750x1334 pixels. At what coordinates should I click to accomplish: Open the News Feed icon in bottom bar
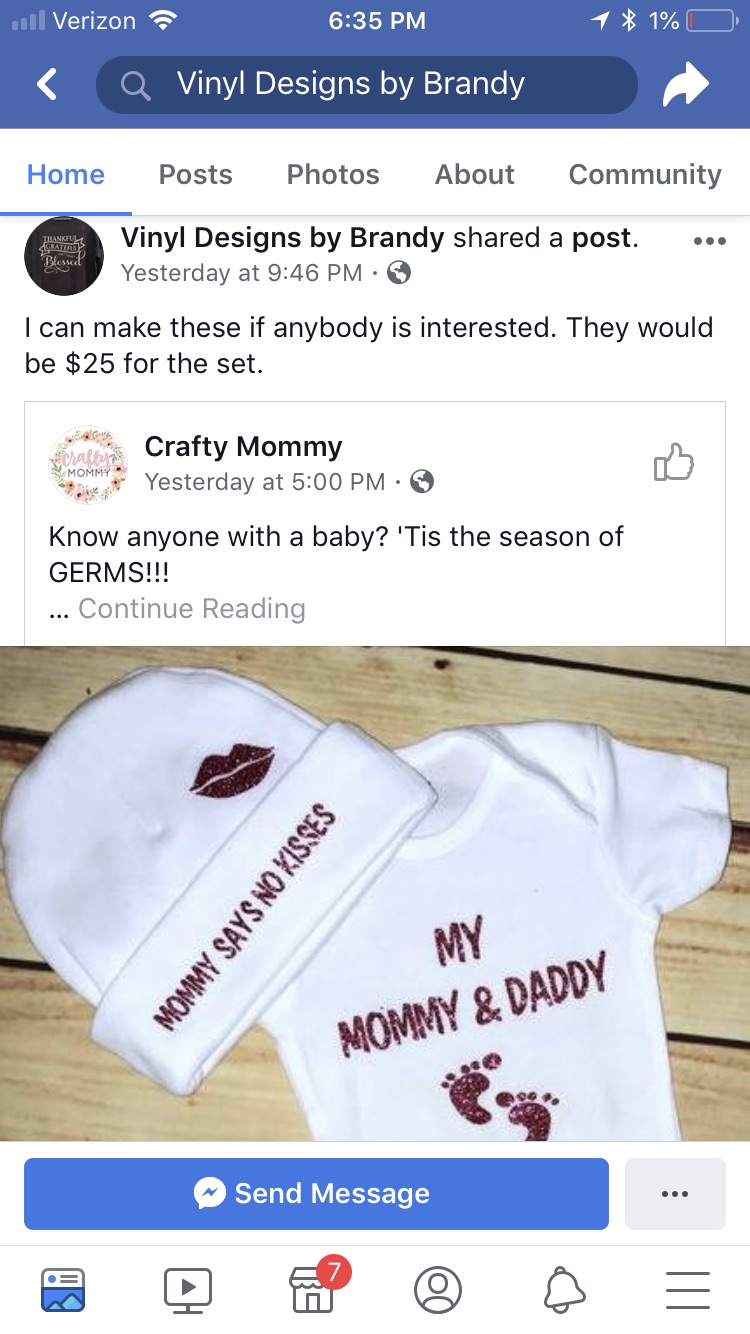tap(63, 1289)
